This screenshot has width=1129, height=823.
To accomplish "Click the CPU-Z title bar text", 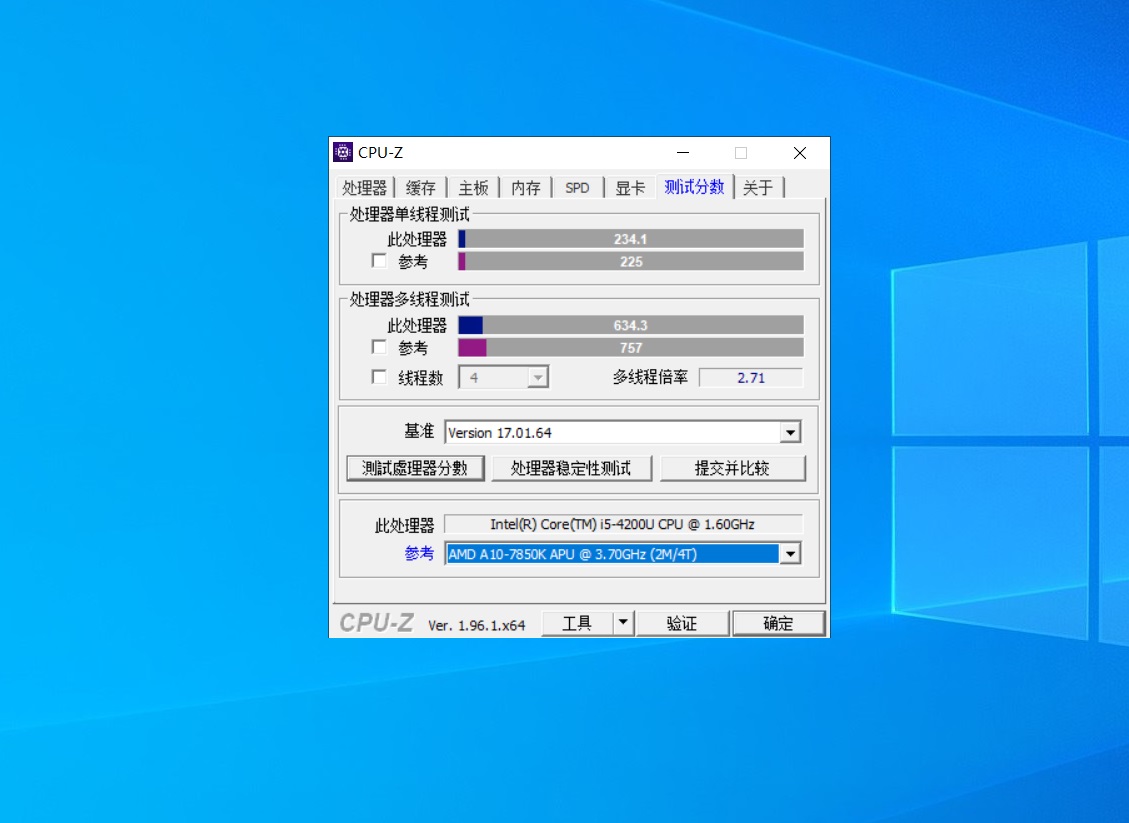I will [380, 153].
